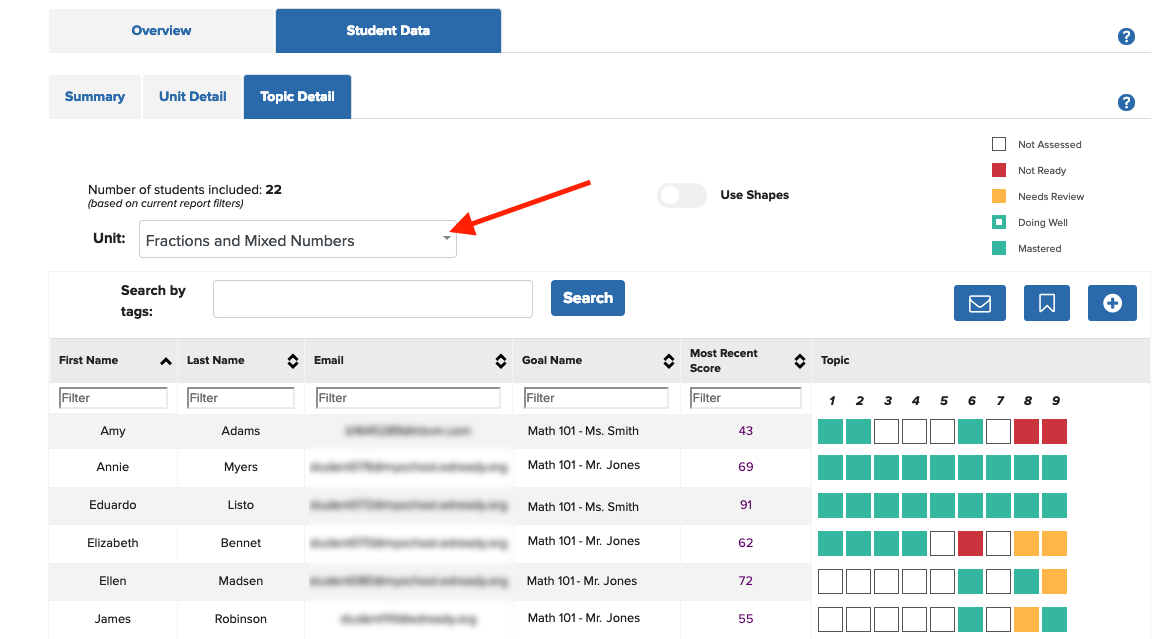1158x639 pixels.
Task: Click the Search button
Action: tap(587, 297)
